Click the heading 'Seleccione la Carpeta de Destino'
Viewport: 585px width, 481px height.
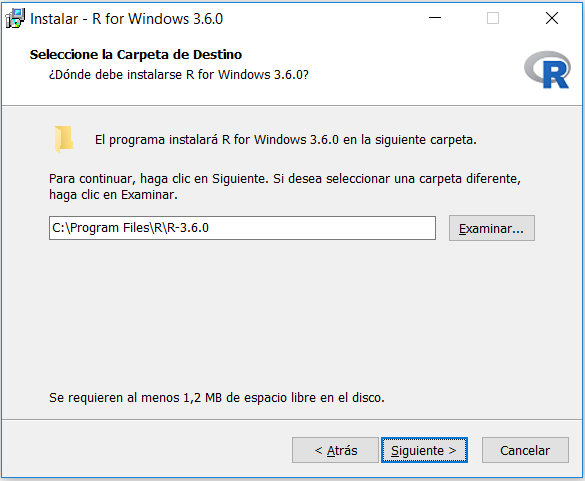point(136,54)
